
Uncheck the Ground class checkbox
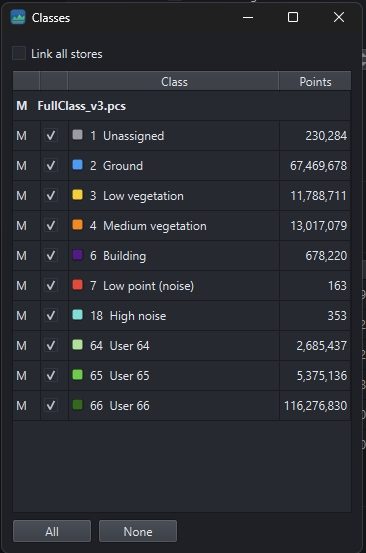[51, 165]
